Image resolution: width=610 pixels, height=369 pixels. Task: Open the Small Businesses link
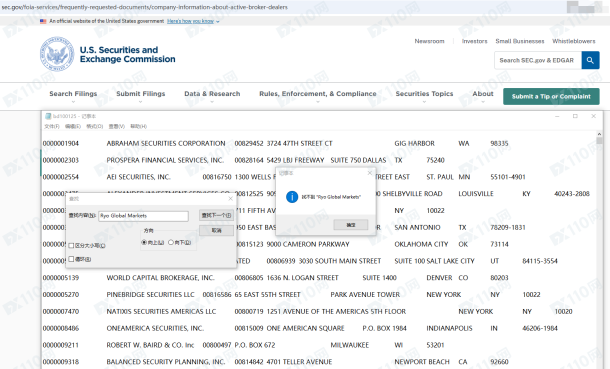click(520, 41)
